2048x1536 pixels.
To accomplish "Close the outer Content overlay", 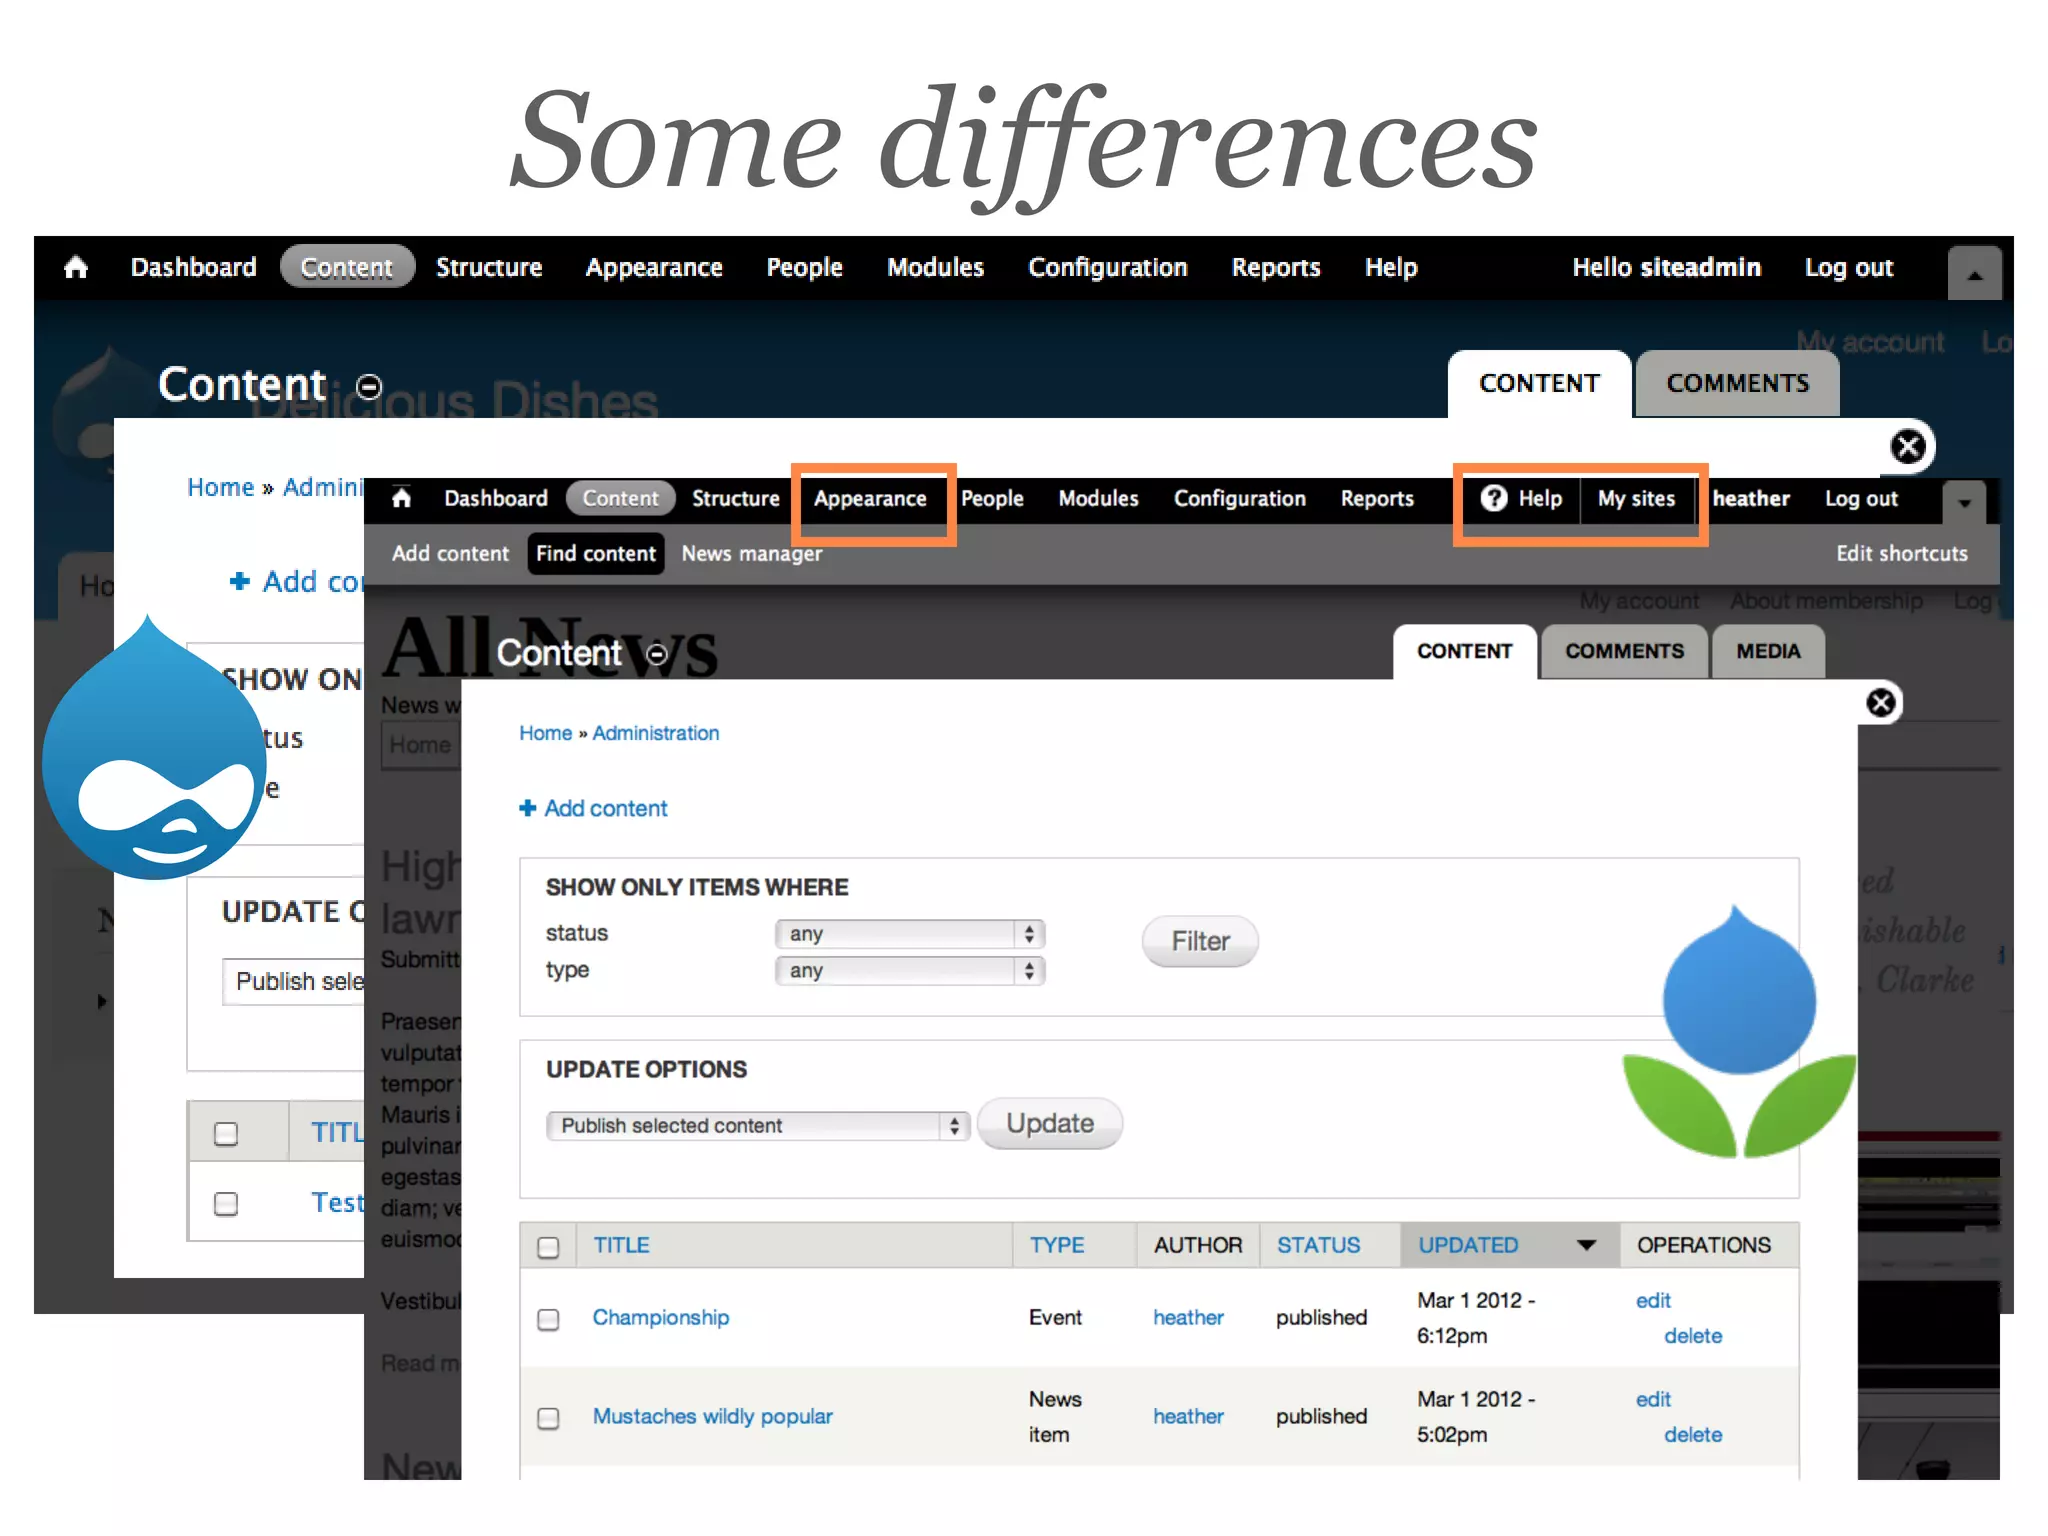I will pyautogui.click(x=1908, y=446).
